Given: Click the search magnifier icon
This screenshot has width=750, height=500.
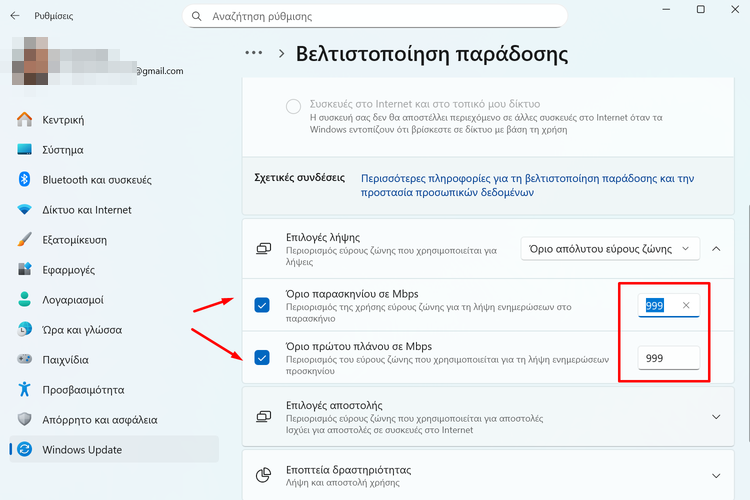Looking at the screenshot, I should coord(194,17).
